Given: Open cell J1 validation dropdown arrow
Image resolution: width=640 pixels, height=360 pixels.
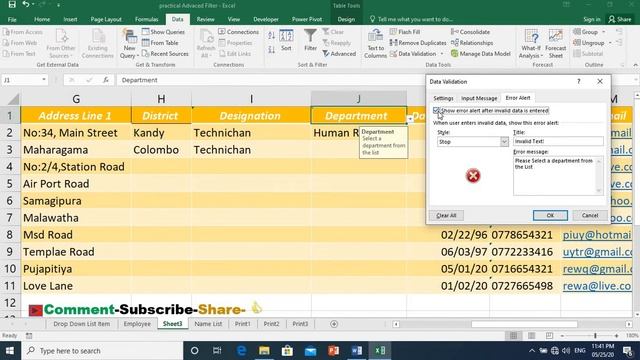Looking at the screenshot, I should tap(410, 119).
